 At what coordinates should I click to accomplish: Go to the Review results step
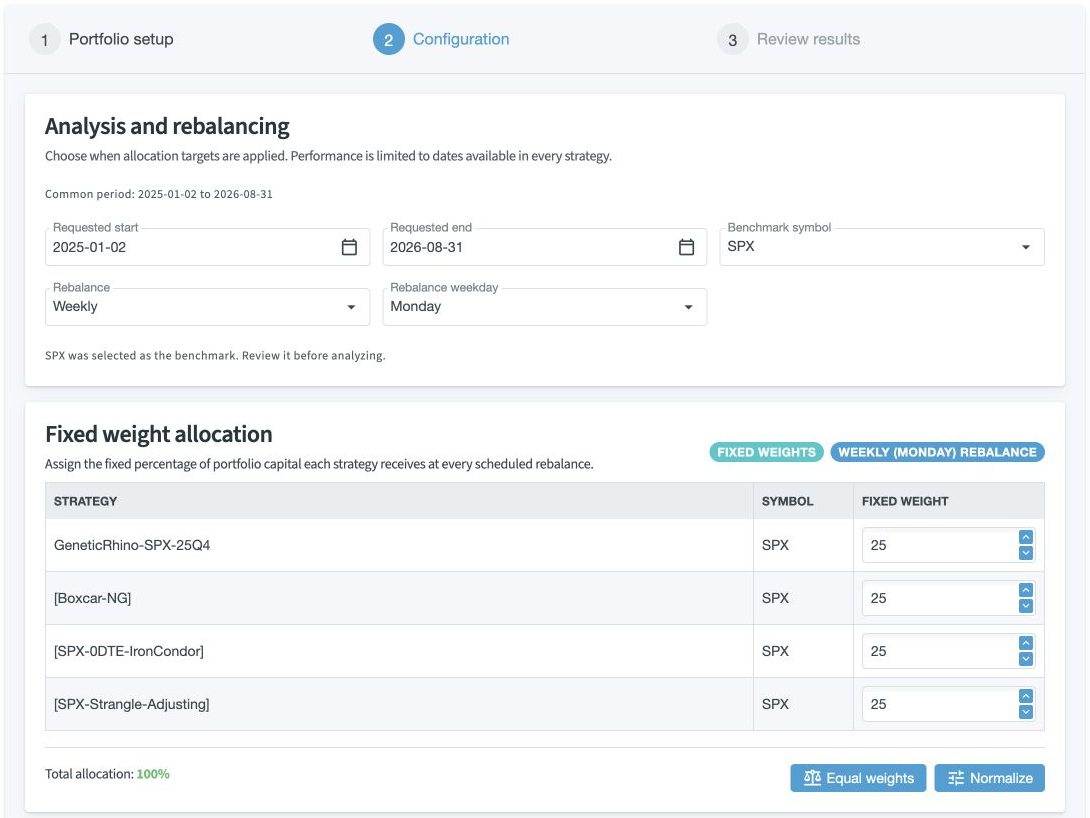(808, 40)
